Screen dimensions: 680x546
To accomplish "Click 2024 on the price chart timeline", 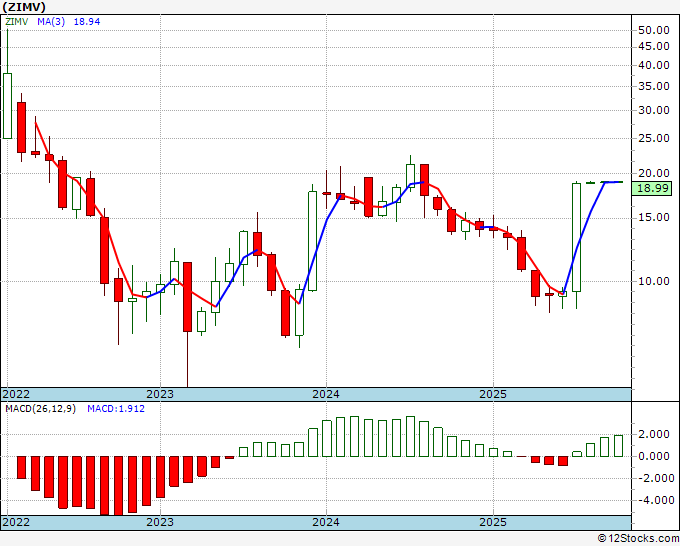I will pyautogui.click(x=326, y=394).
